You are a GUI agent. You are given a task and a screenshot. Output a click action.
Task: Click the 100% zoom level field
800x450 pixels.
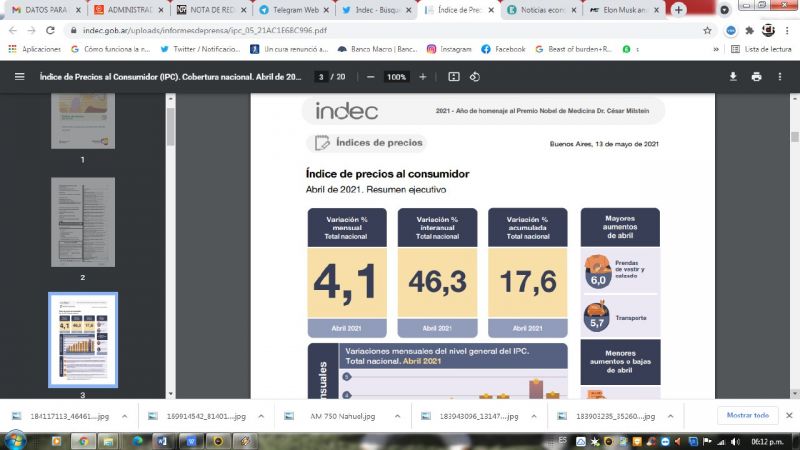[396, 77]
